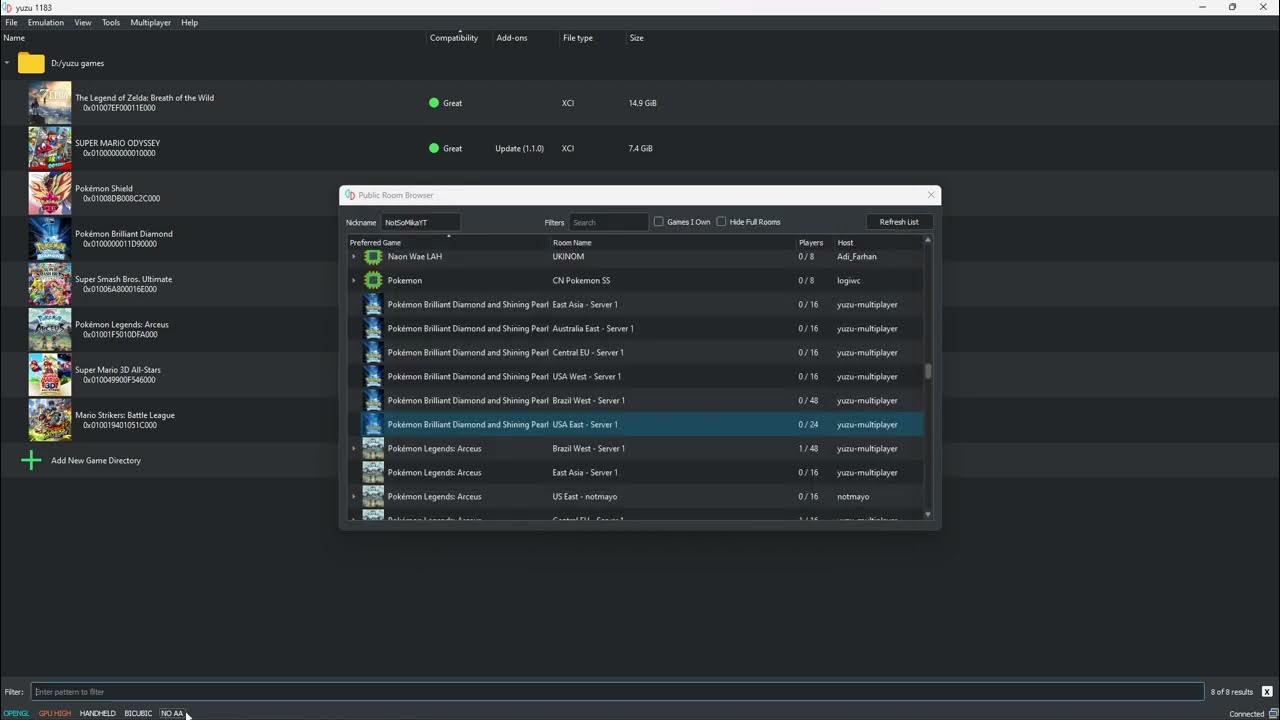Click the Nickname field containing NotSoMikaYT
Image resolution: width=1280 pixels, height=720 pixels.
pos(420,222)
